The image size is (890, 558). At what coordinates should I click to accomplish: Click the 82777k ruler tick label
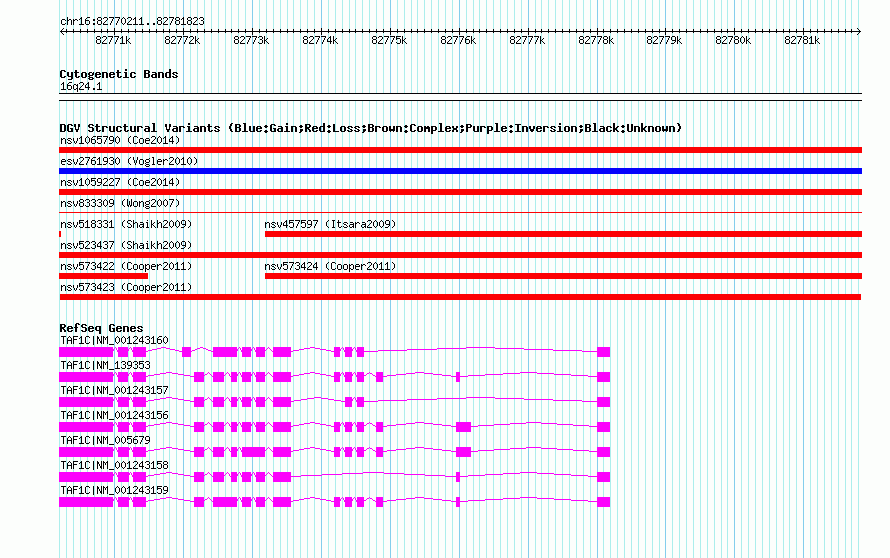click(x=527, y=40)
